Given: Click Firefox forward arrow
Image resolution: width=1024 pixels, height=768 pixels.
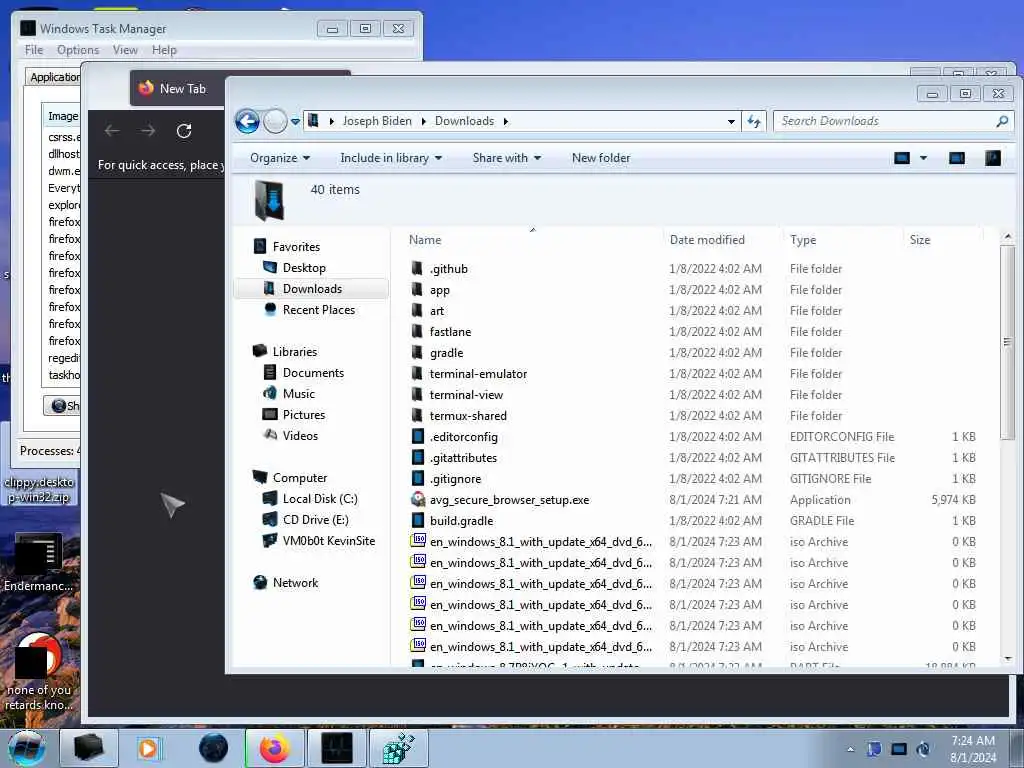Looking at the screenshot, I should [148, 131].
